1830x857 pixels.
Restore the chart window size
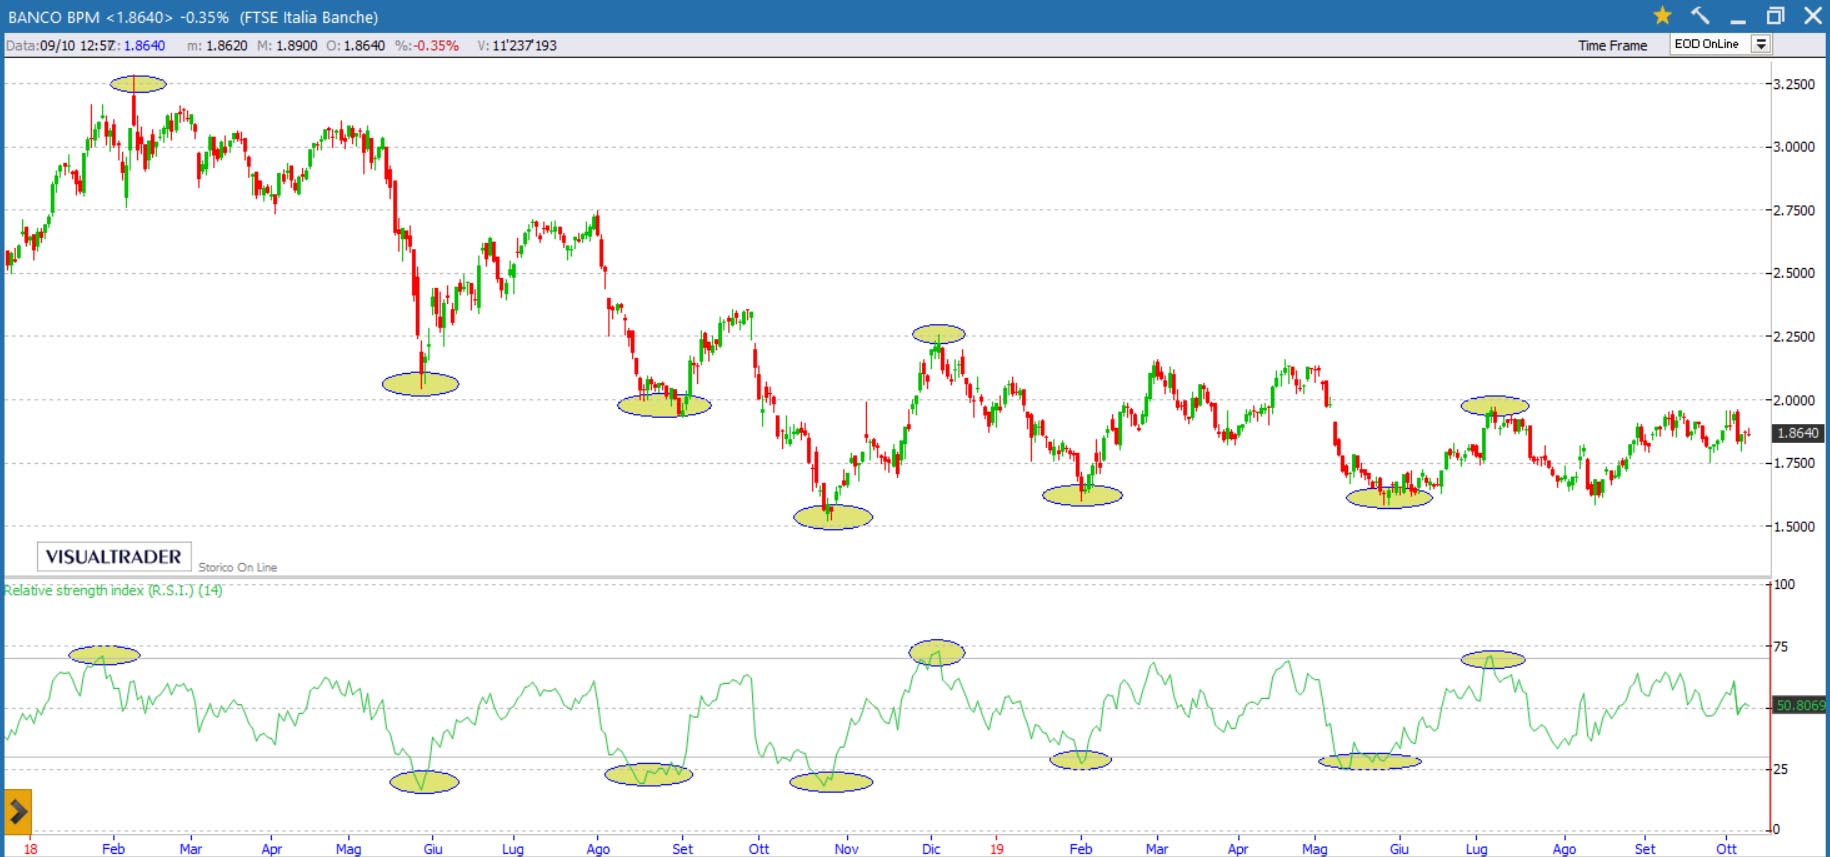click(x=1775, y=15)
